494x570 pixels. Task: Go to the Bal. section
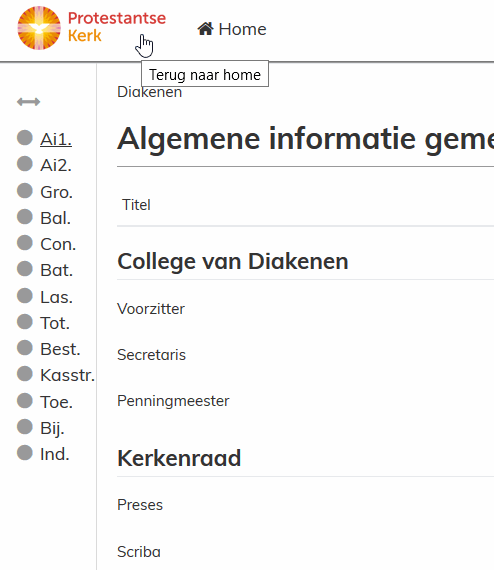(55, 218)
